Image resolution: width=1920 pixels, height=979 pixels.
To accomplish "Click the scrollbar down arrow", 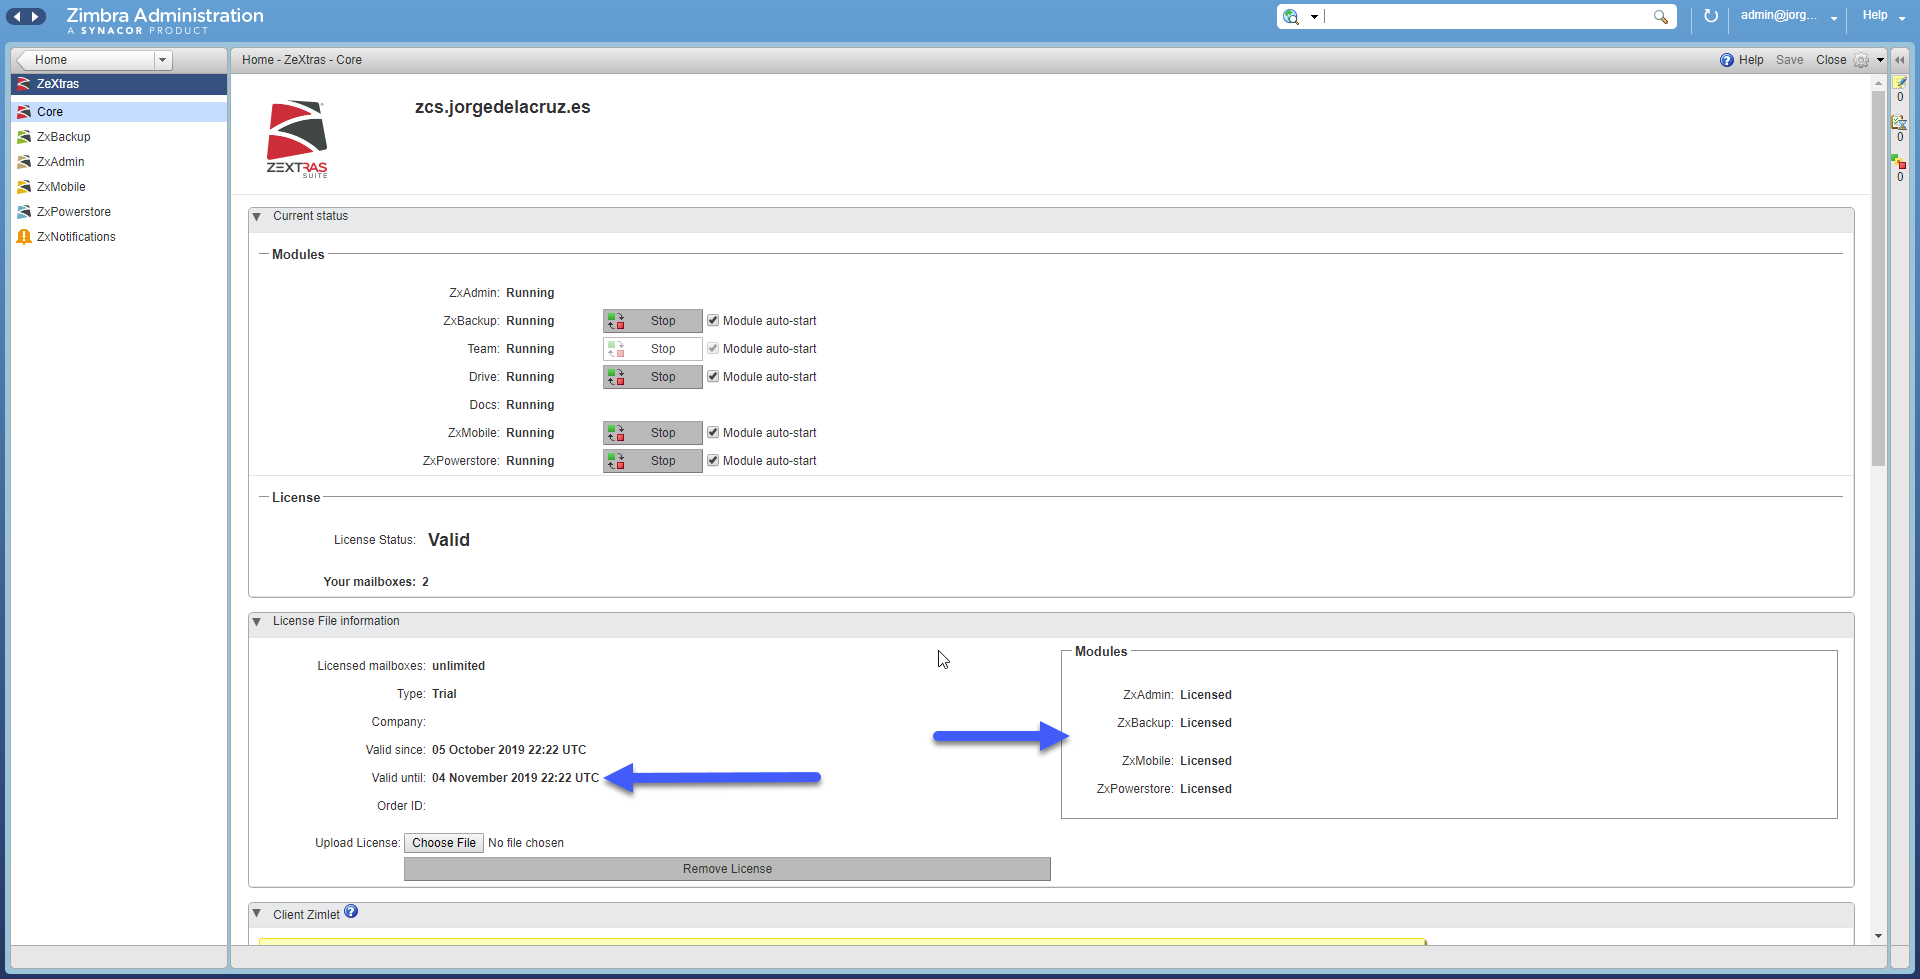I will (x=1878, y=936).
